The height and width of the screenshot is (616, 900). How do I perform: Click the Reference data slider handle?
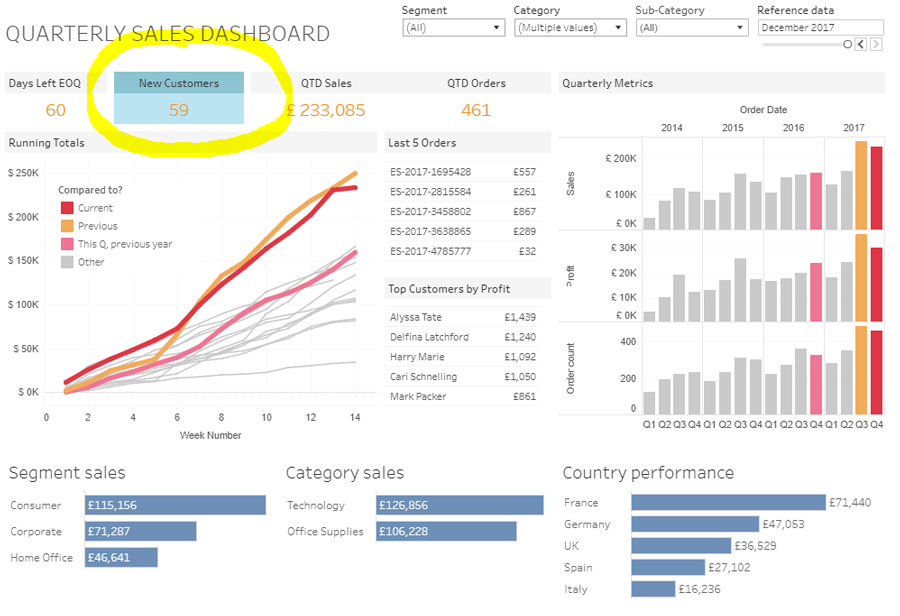pyautogui.click(x=847, y=44)
